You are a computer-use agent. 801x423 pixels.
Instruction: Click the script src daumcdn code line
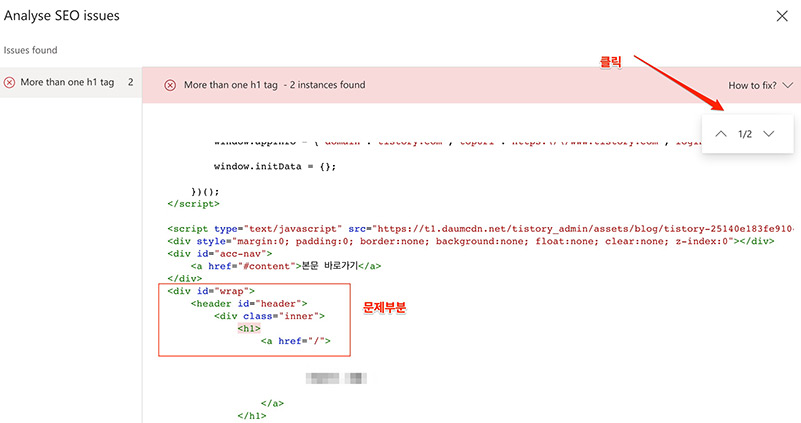click(480, 229)
